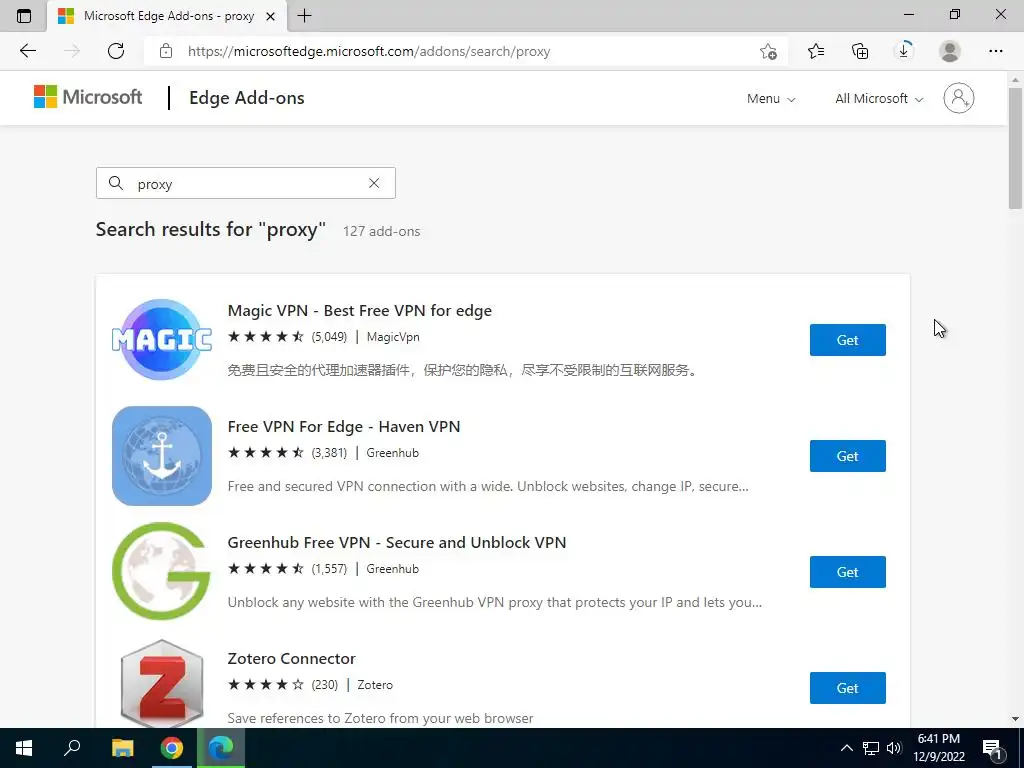View site info via address bar padlock
Image resolution: width=1024 pixels, height=768 pixels.
coord(166,51)
